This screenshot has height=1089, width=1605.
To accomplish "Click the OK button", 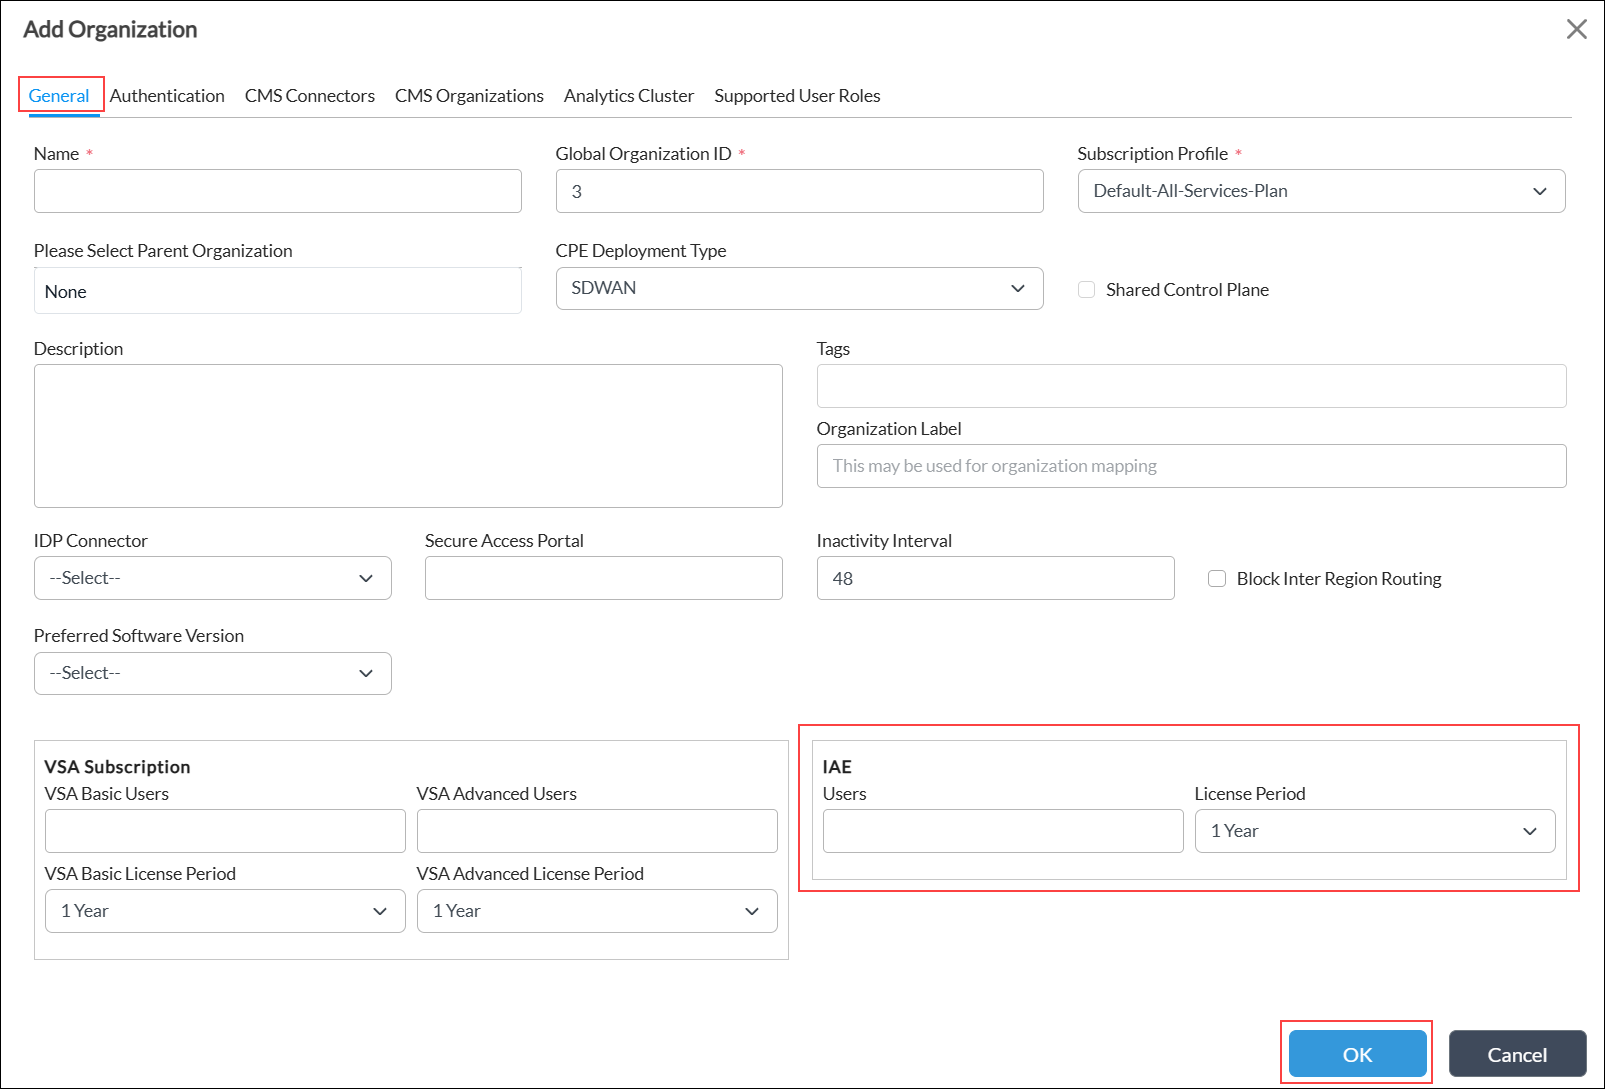I will point(1357,1054).
